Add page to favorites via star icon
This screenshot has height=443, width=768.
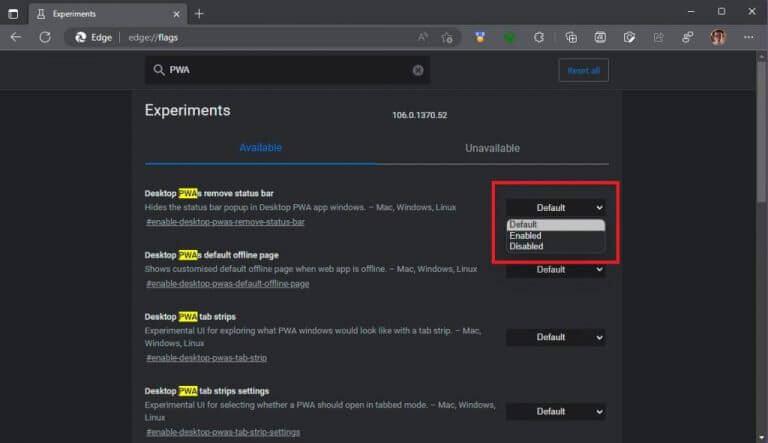click(x=447, y=37)
